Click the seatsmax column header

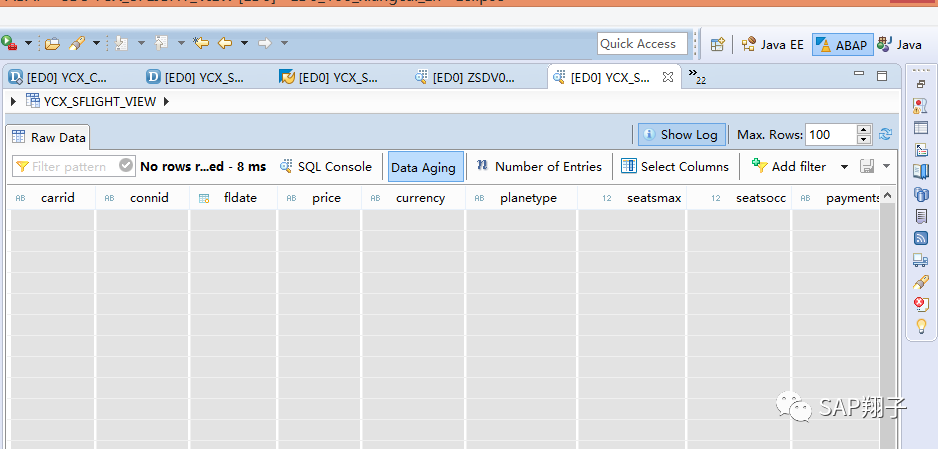tap(632, 198)
